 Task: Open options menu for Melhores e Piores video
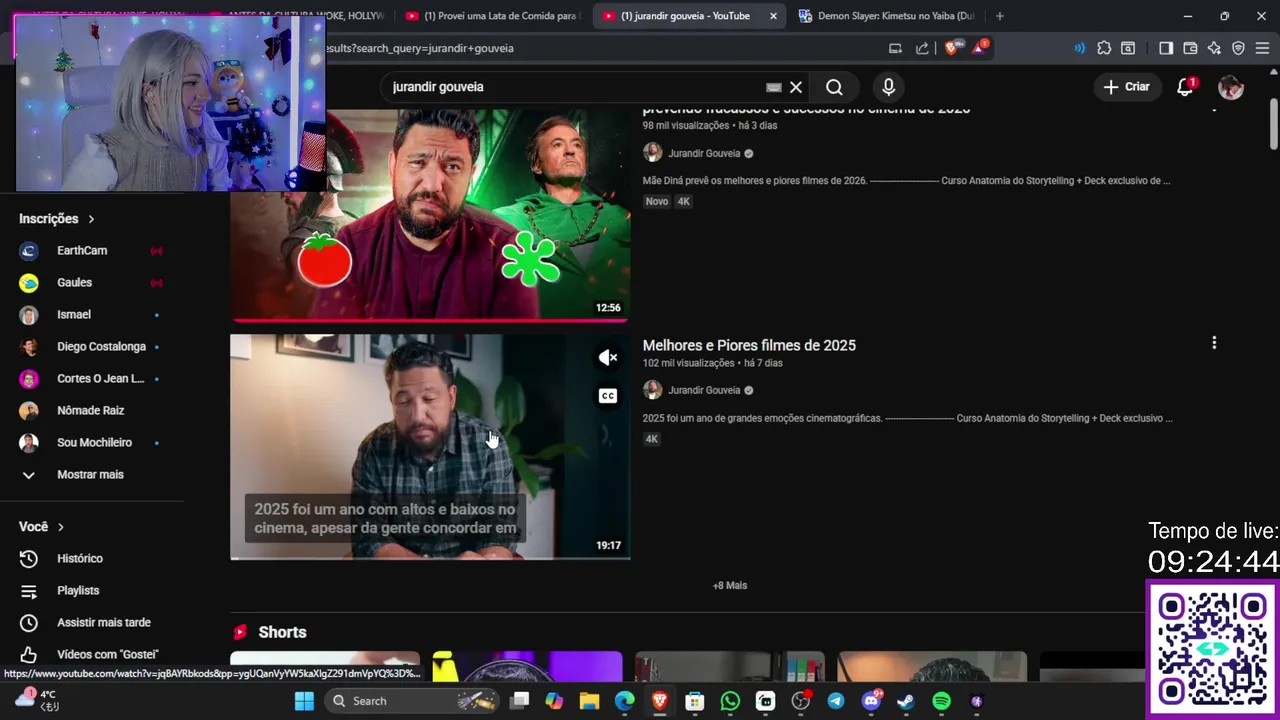1214,343
